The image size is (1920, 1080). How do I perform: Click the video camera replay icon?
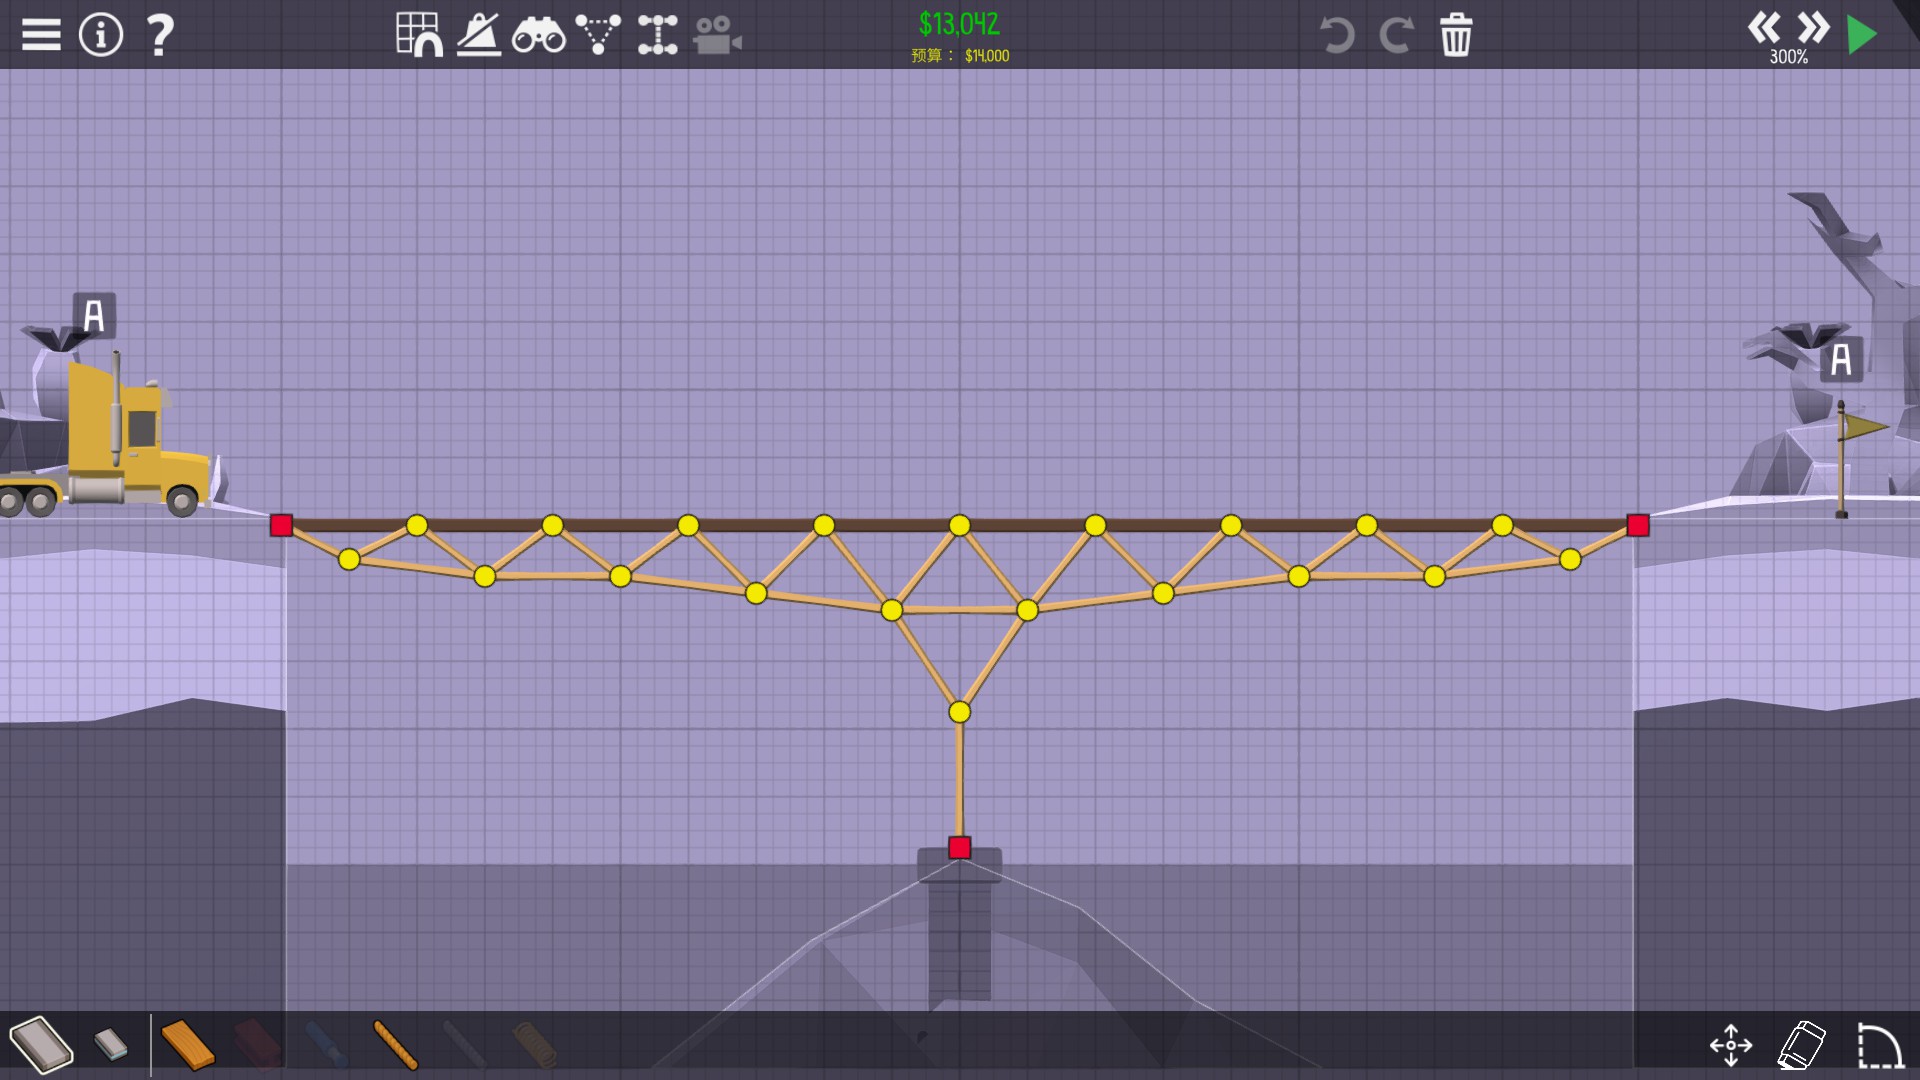pyautogui.click(x=717, y=36)
